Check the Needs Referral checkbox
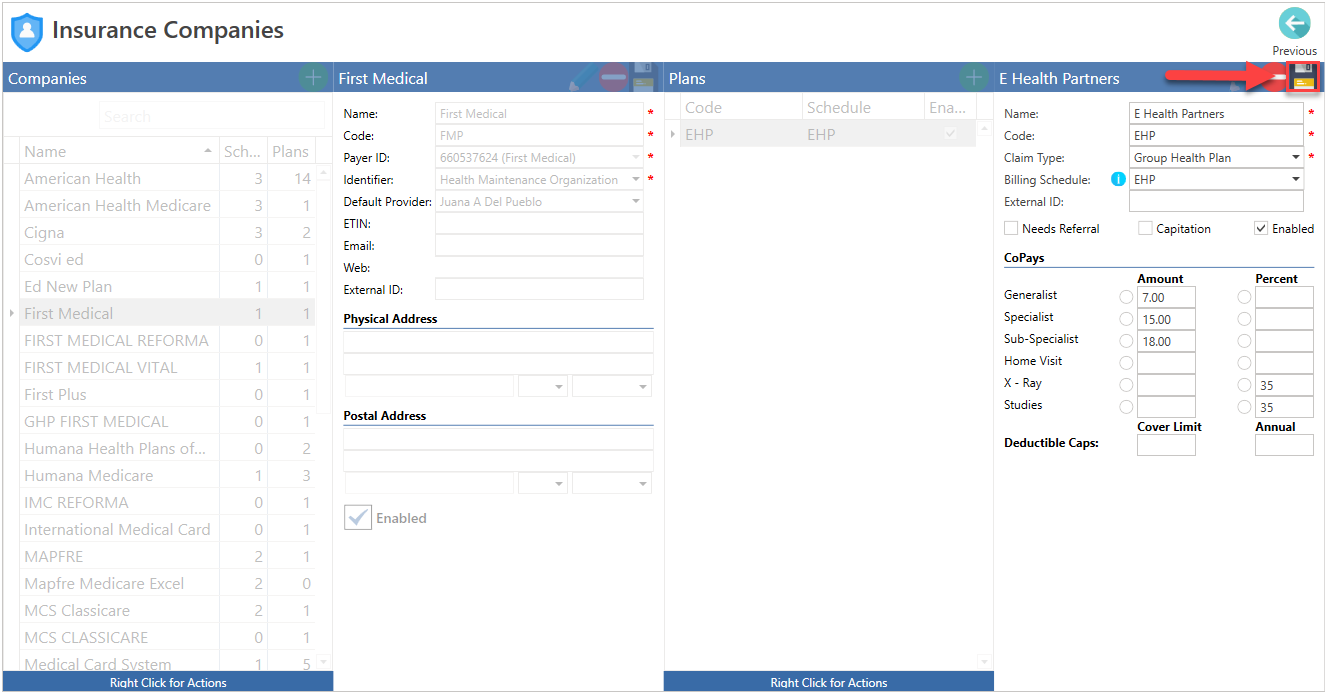1330x697 pixels. [x=1011, y=228]
